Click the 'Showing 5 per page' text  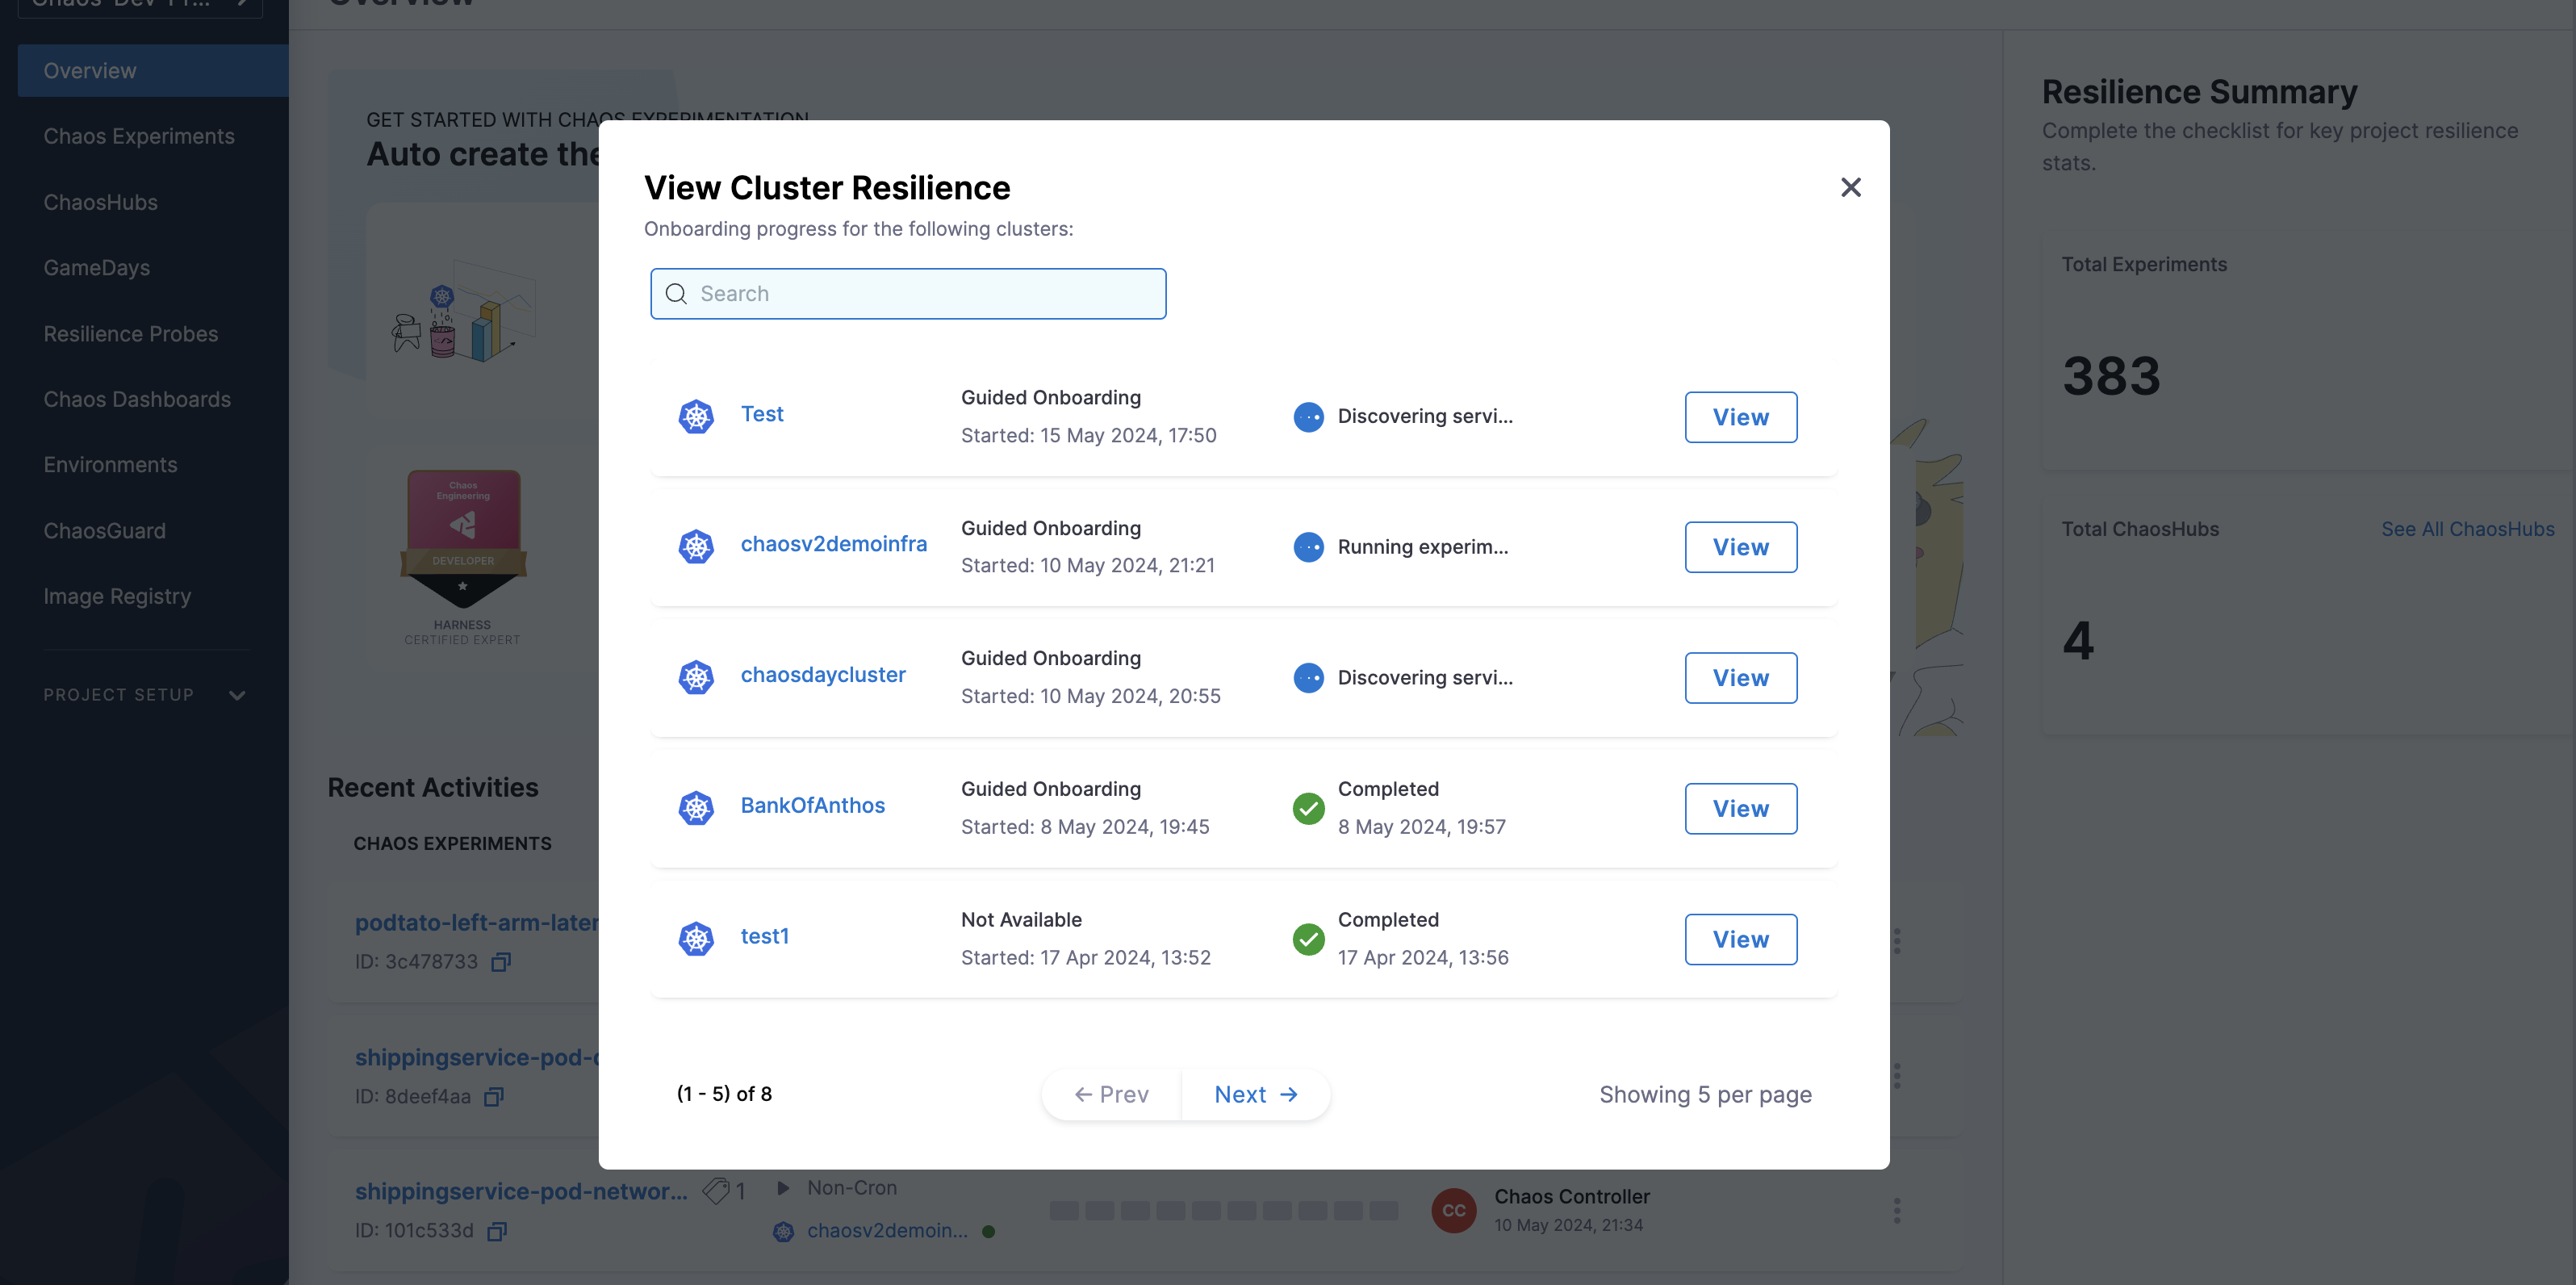point(1705,1094)
